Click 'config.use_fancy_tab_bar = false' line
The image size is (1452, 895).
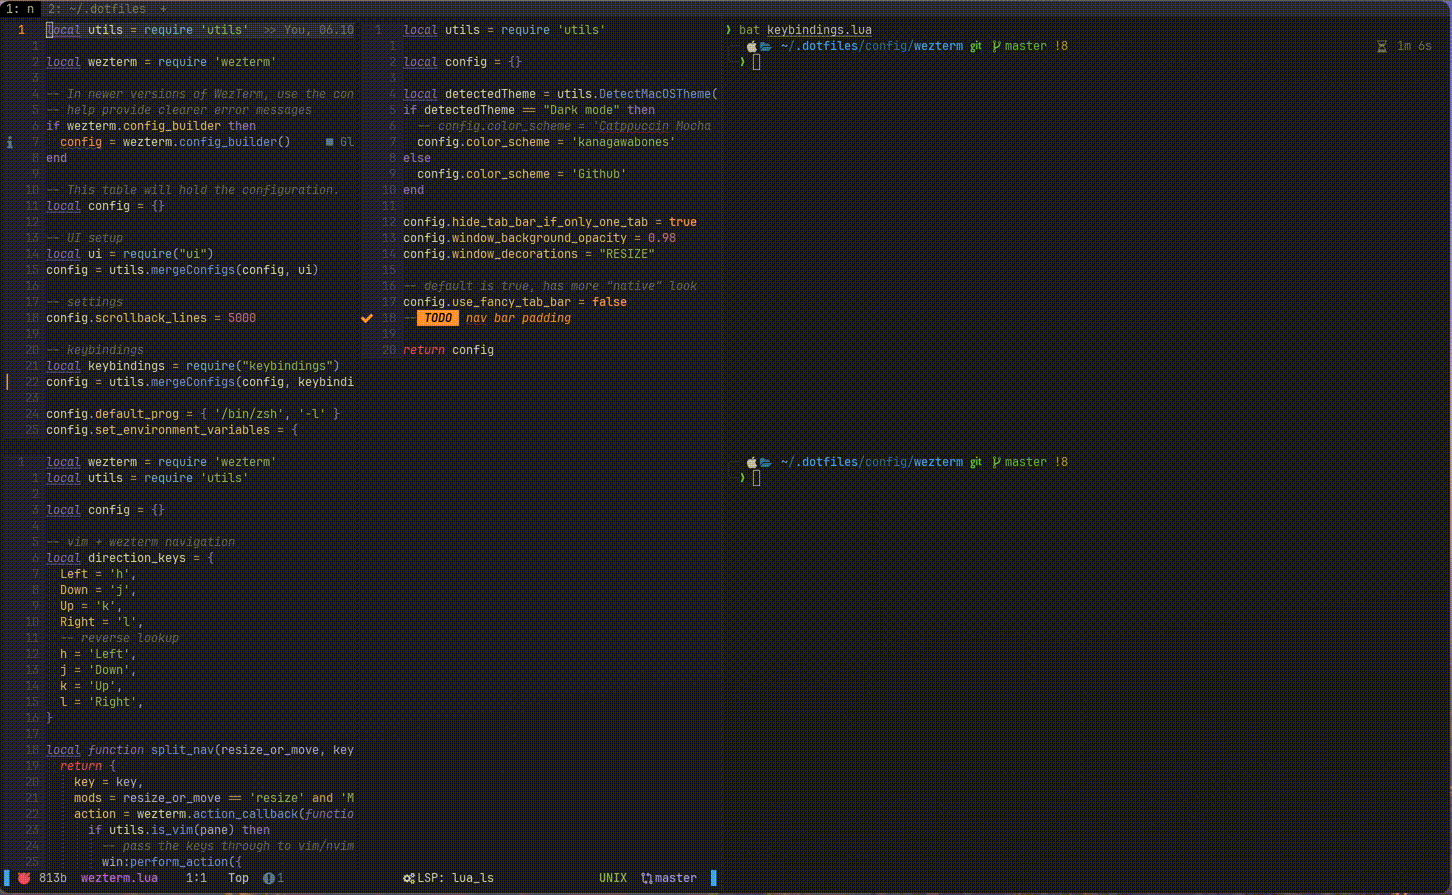coord(515,302)
